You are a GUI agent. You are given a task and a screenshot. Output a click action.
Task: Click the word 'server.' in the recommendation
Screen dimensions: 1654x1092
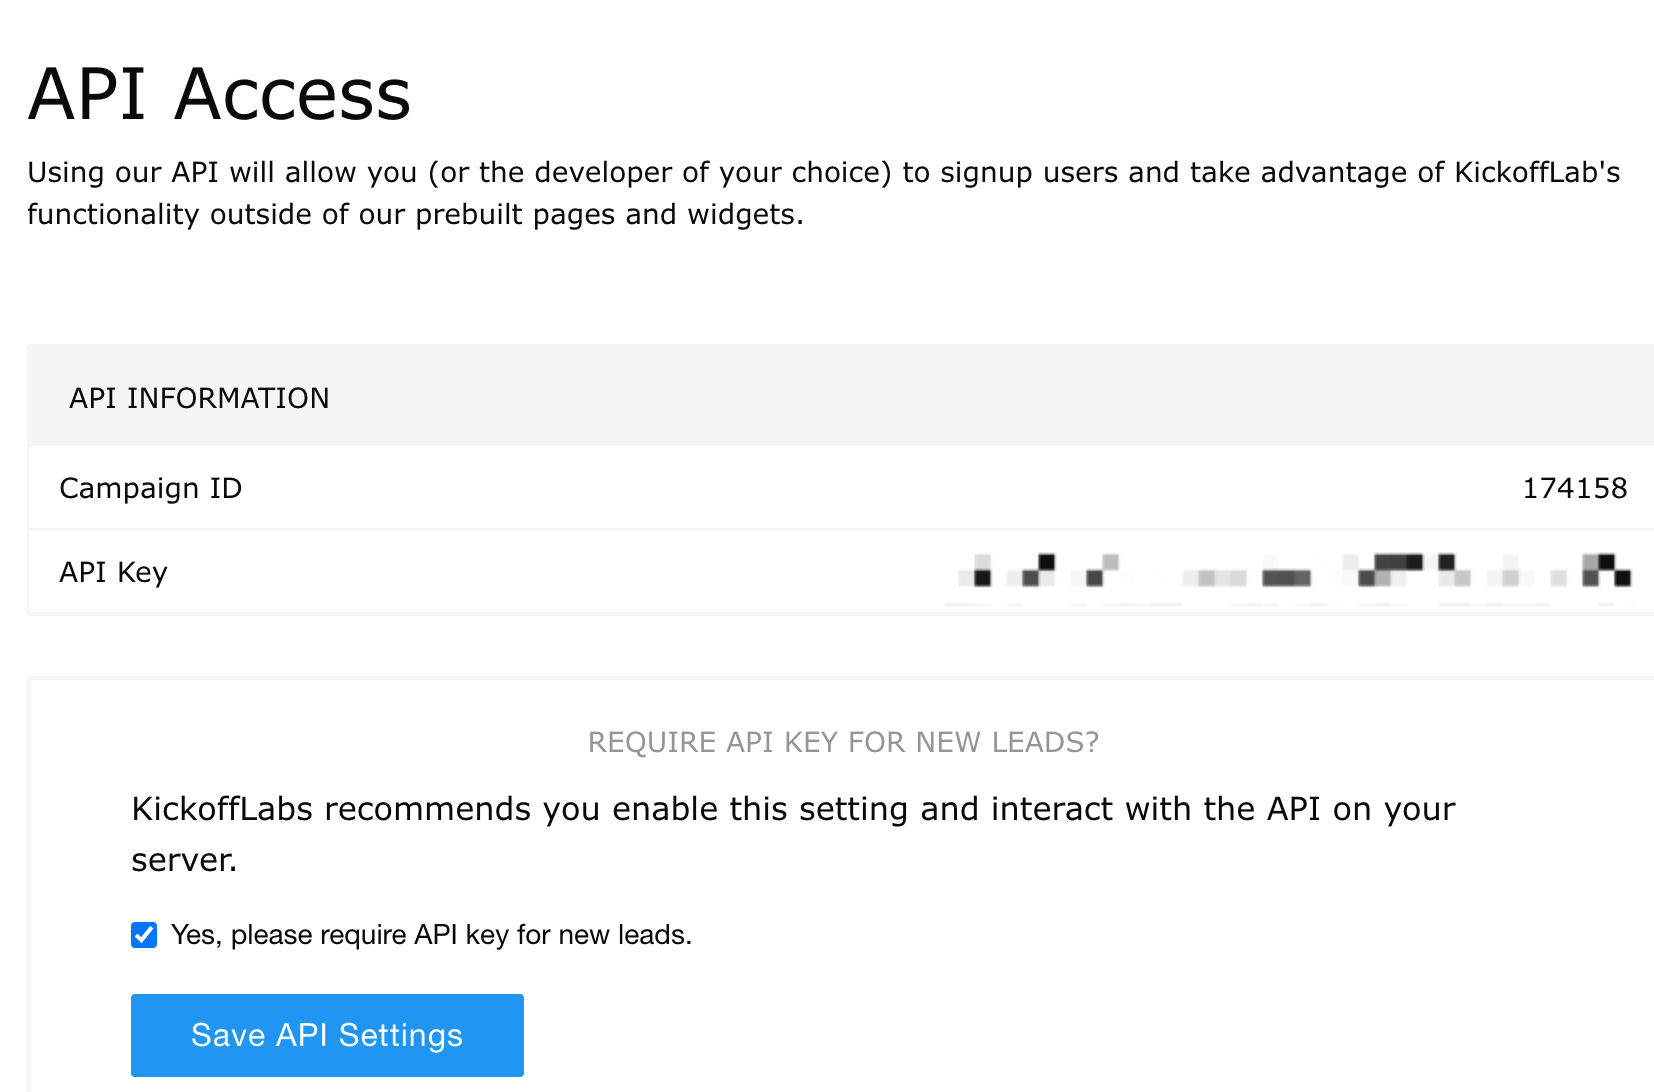[x=184, y=860]
